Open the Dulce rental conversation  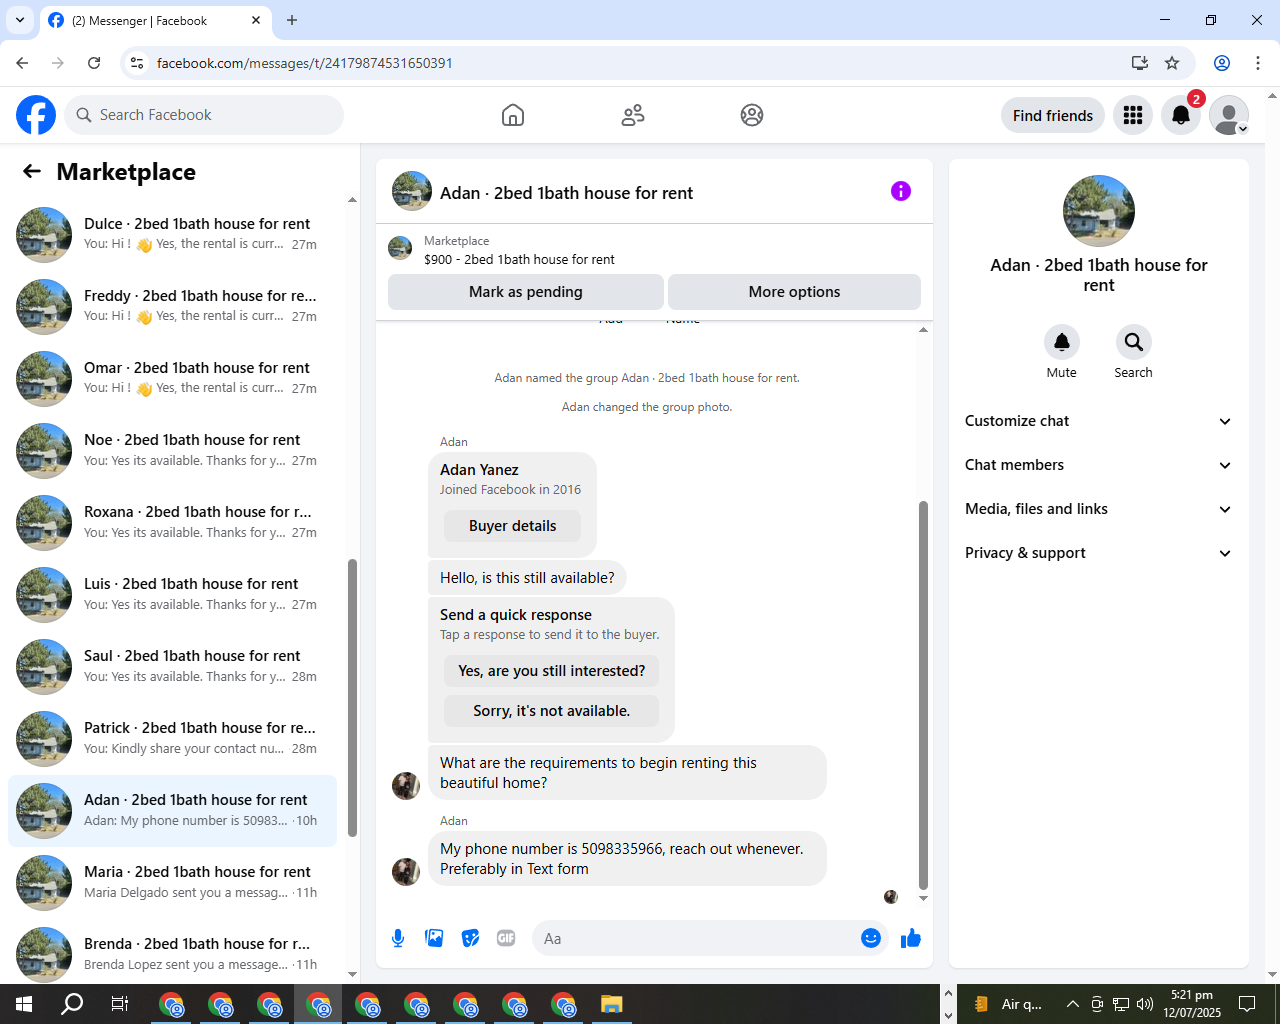pyautogui.click(x=172, y=234)
